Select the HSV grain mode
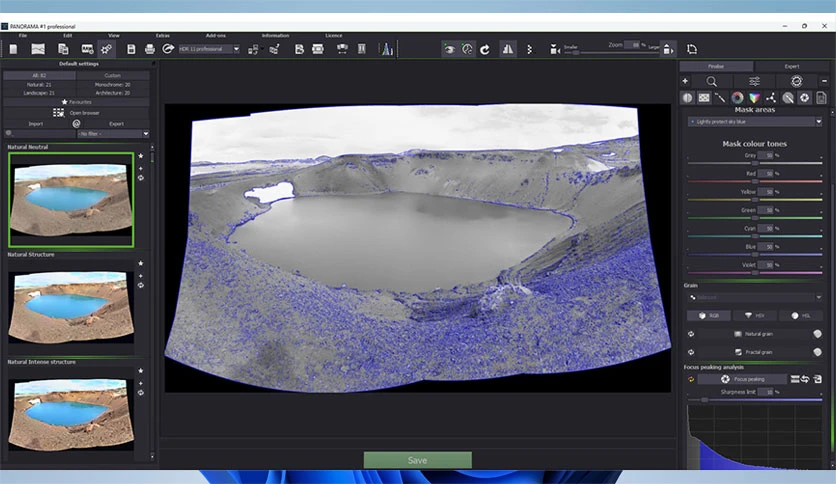This screenshot has width=836, height=484. [754, 316]
